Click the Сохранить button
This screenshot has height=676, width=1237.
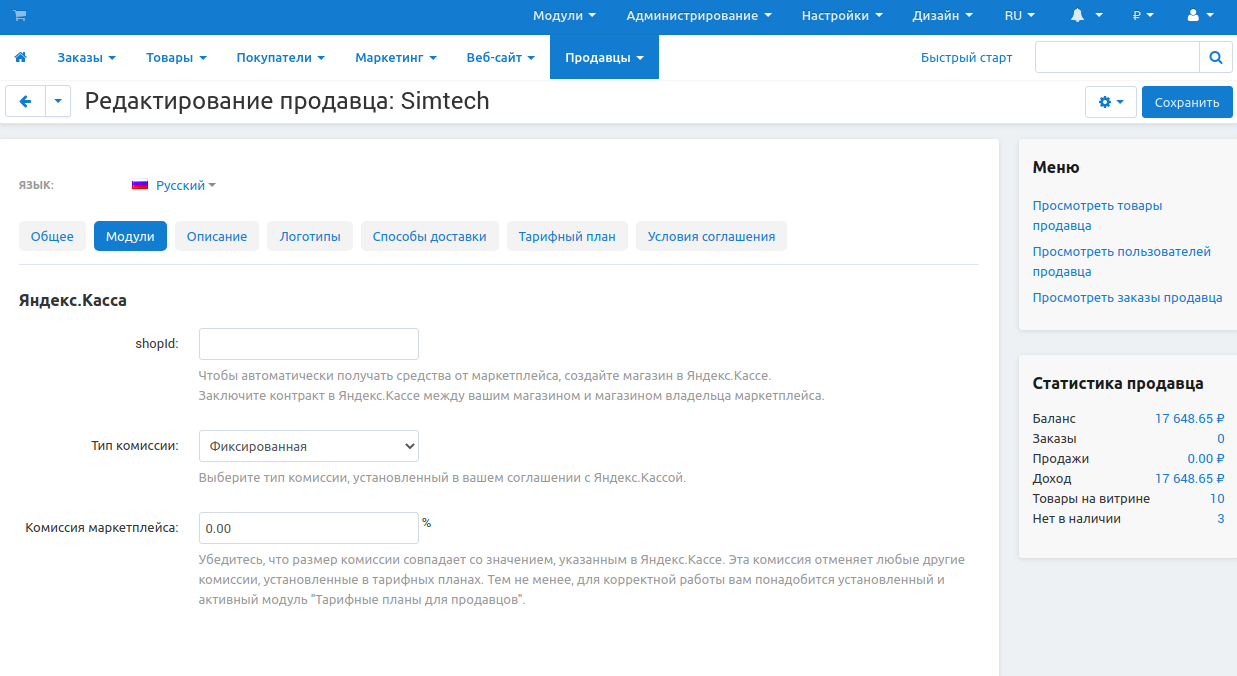tap(1187, 102)
